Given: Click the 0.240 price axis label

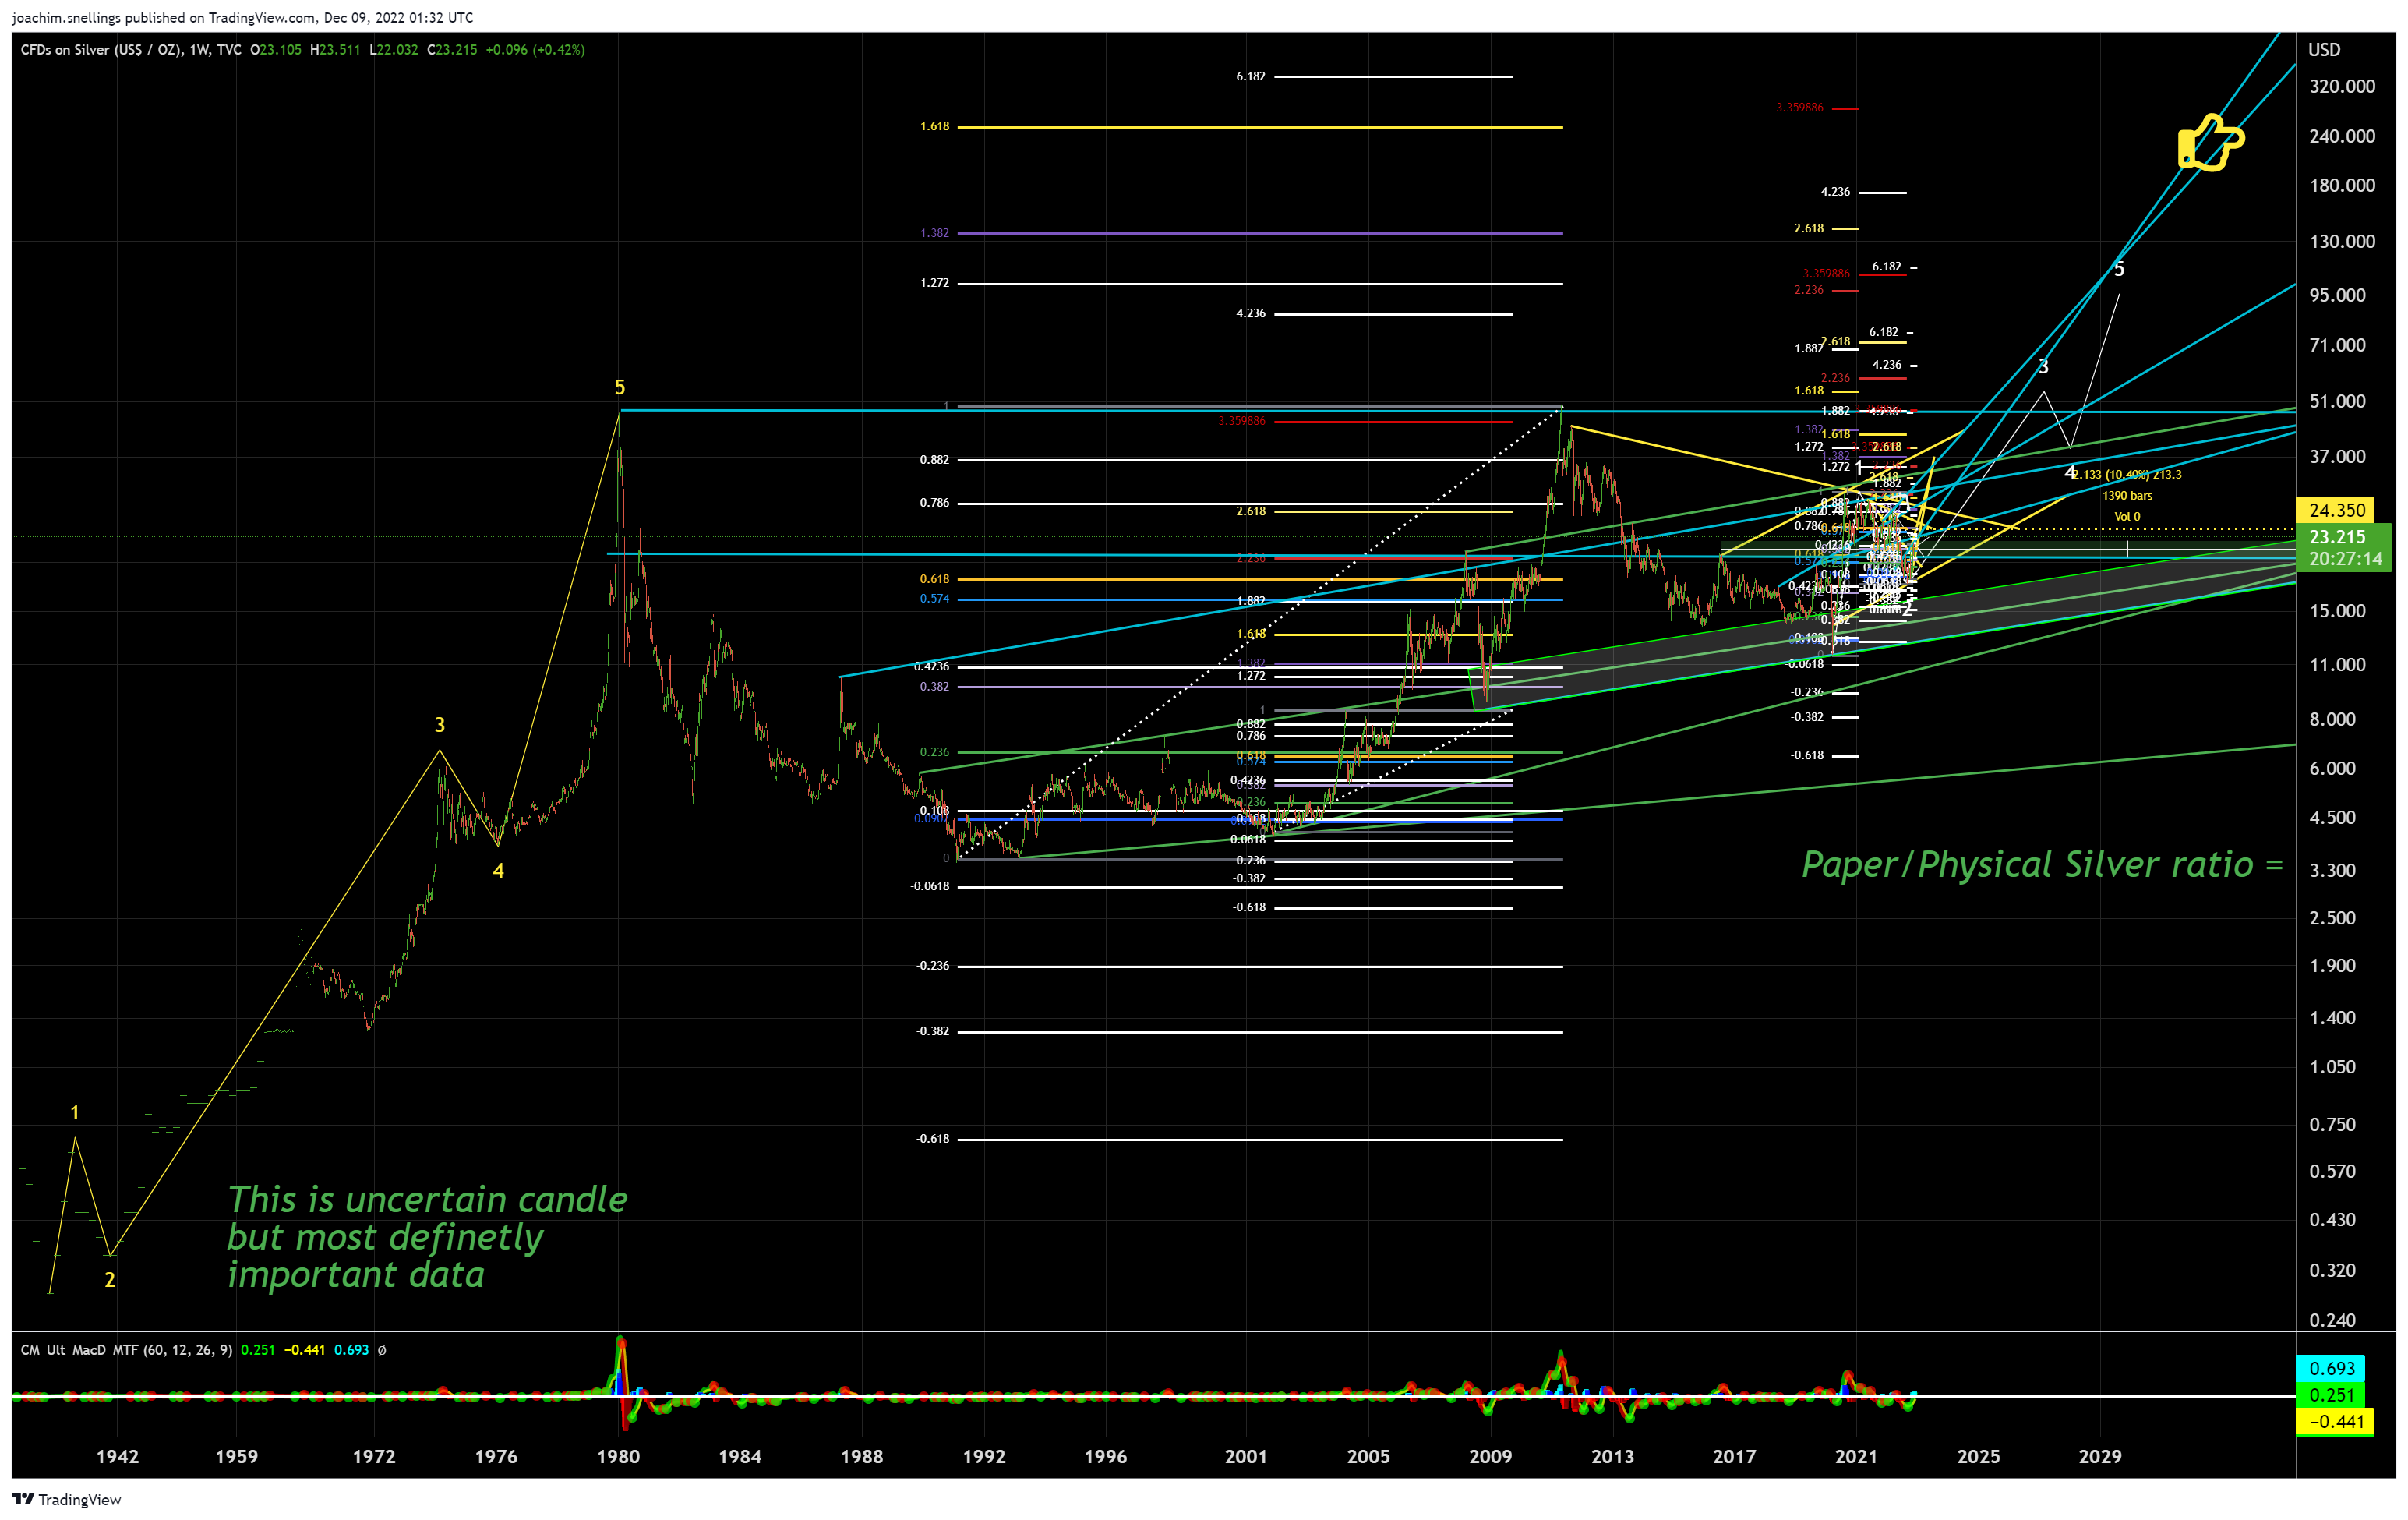Looking at the screenshot, I should click(x=2333, y=1320).
